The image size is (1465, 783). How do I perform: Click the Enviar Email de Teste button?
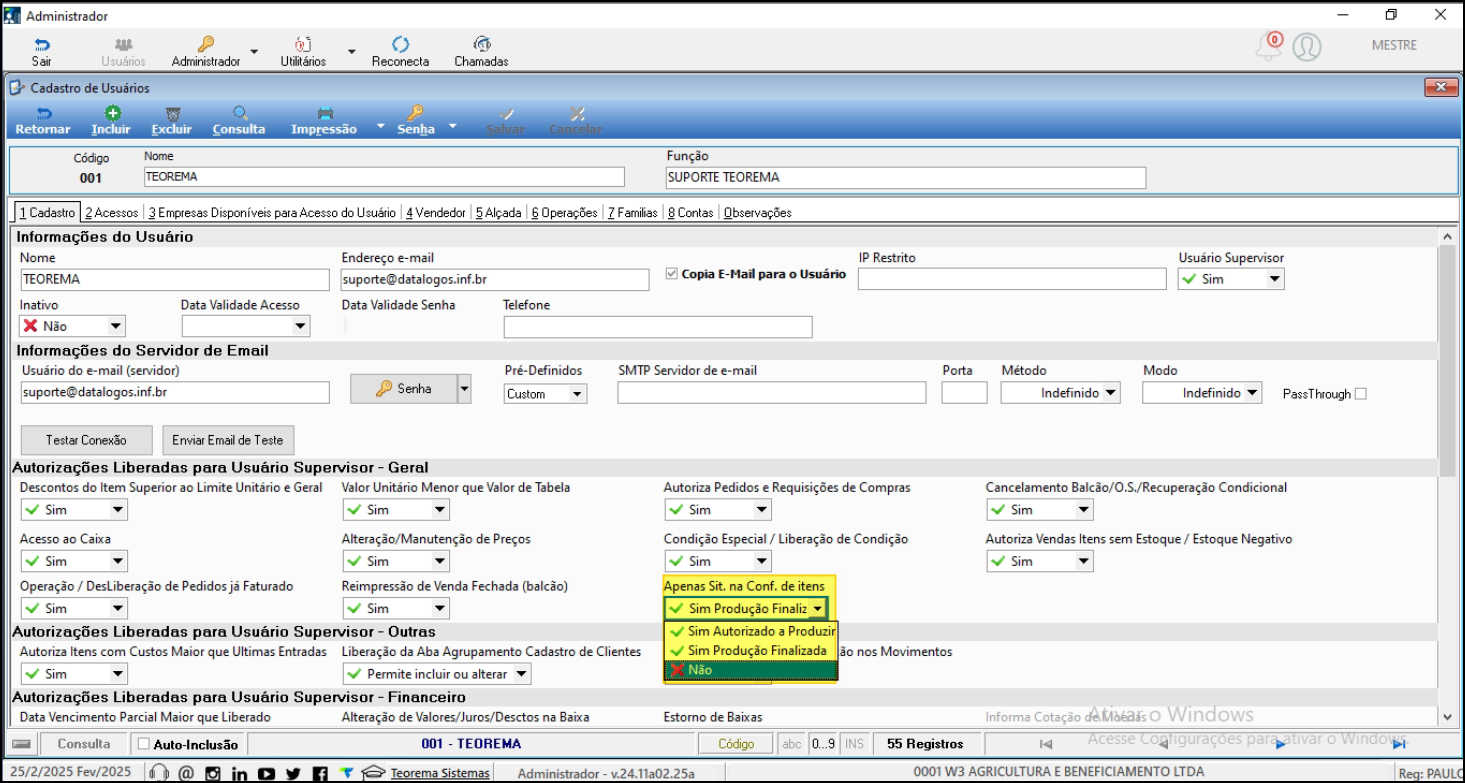click(x=228, y=440)
